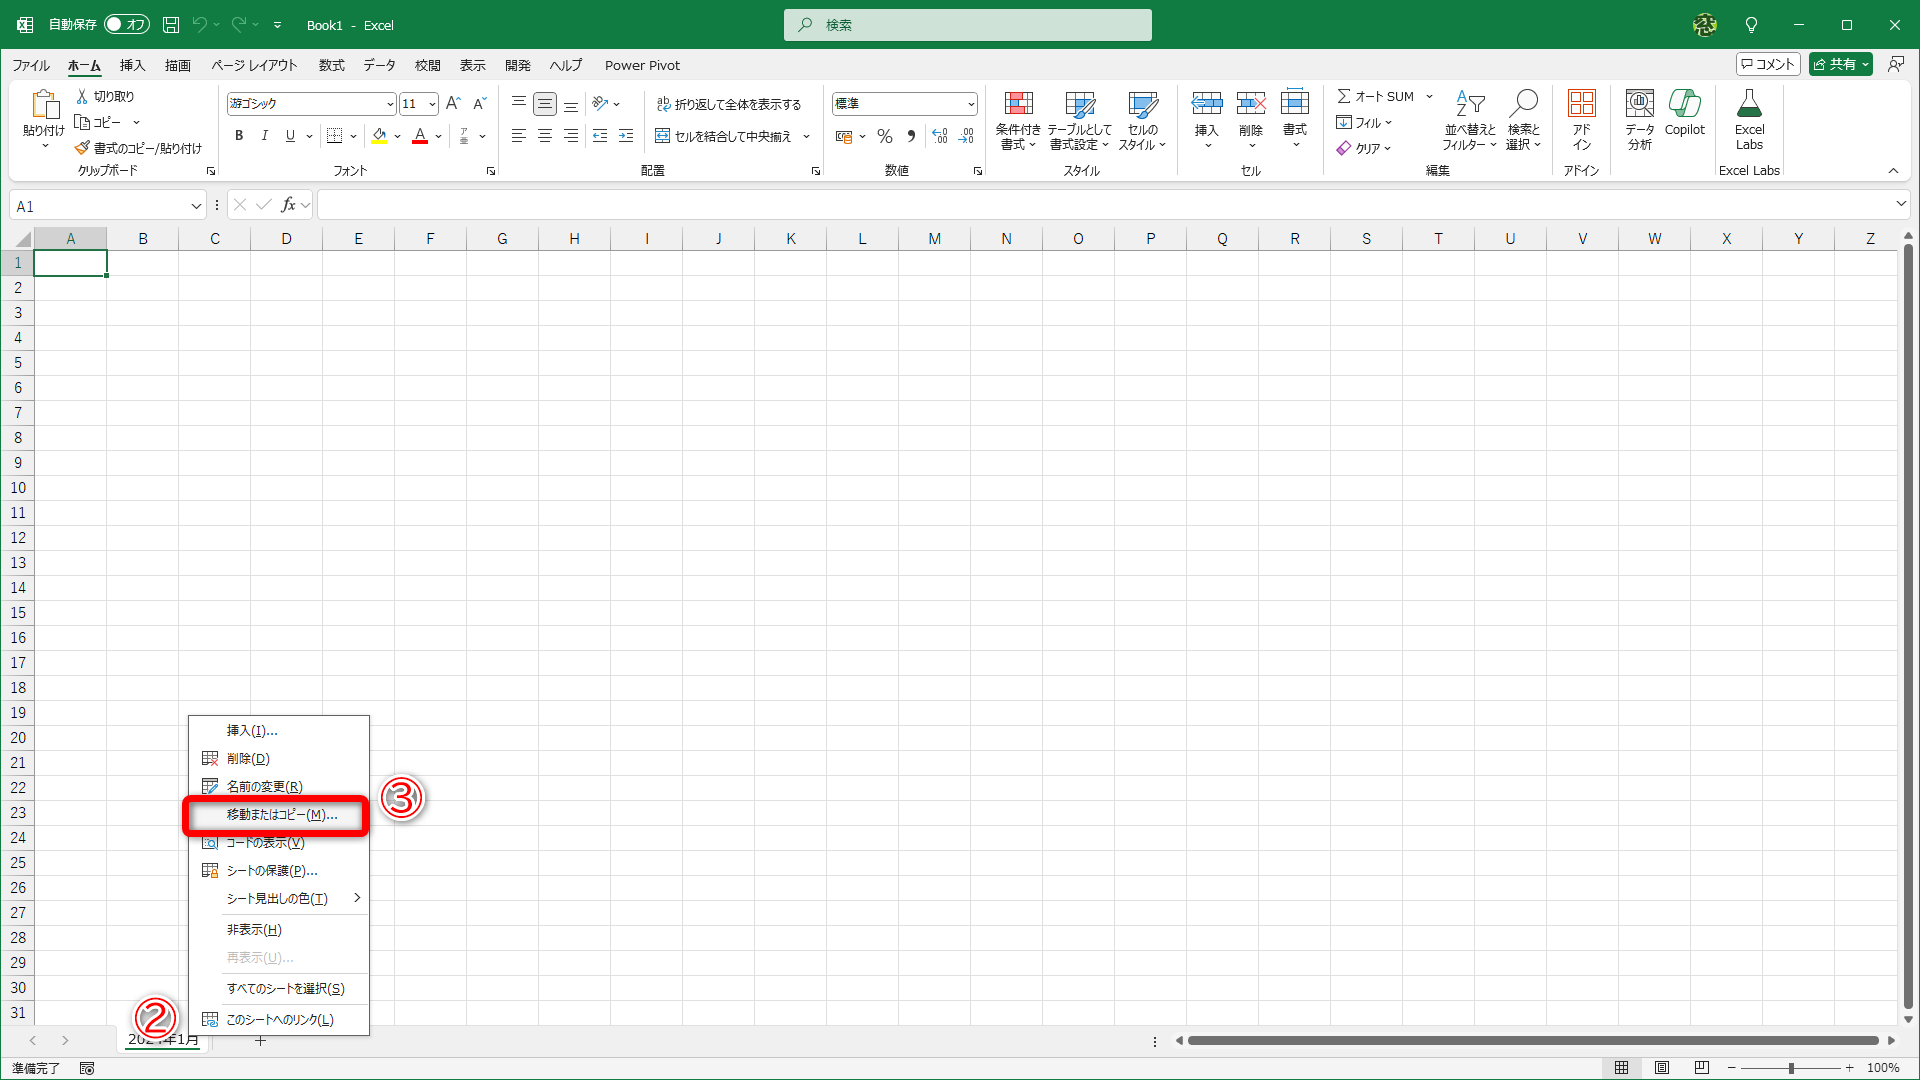Open the Page Layout ribbon tab
This screenshot has height=1080, width=1920.
click(x=254, y=65)
